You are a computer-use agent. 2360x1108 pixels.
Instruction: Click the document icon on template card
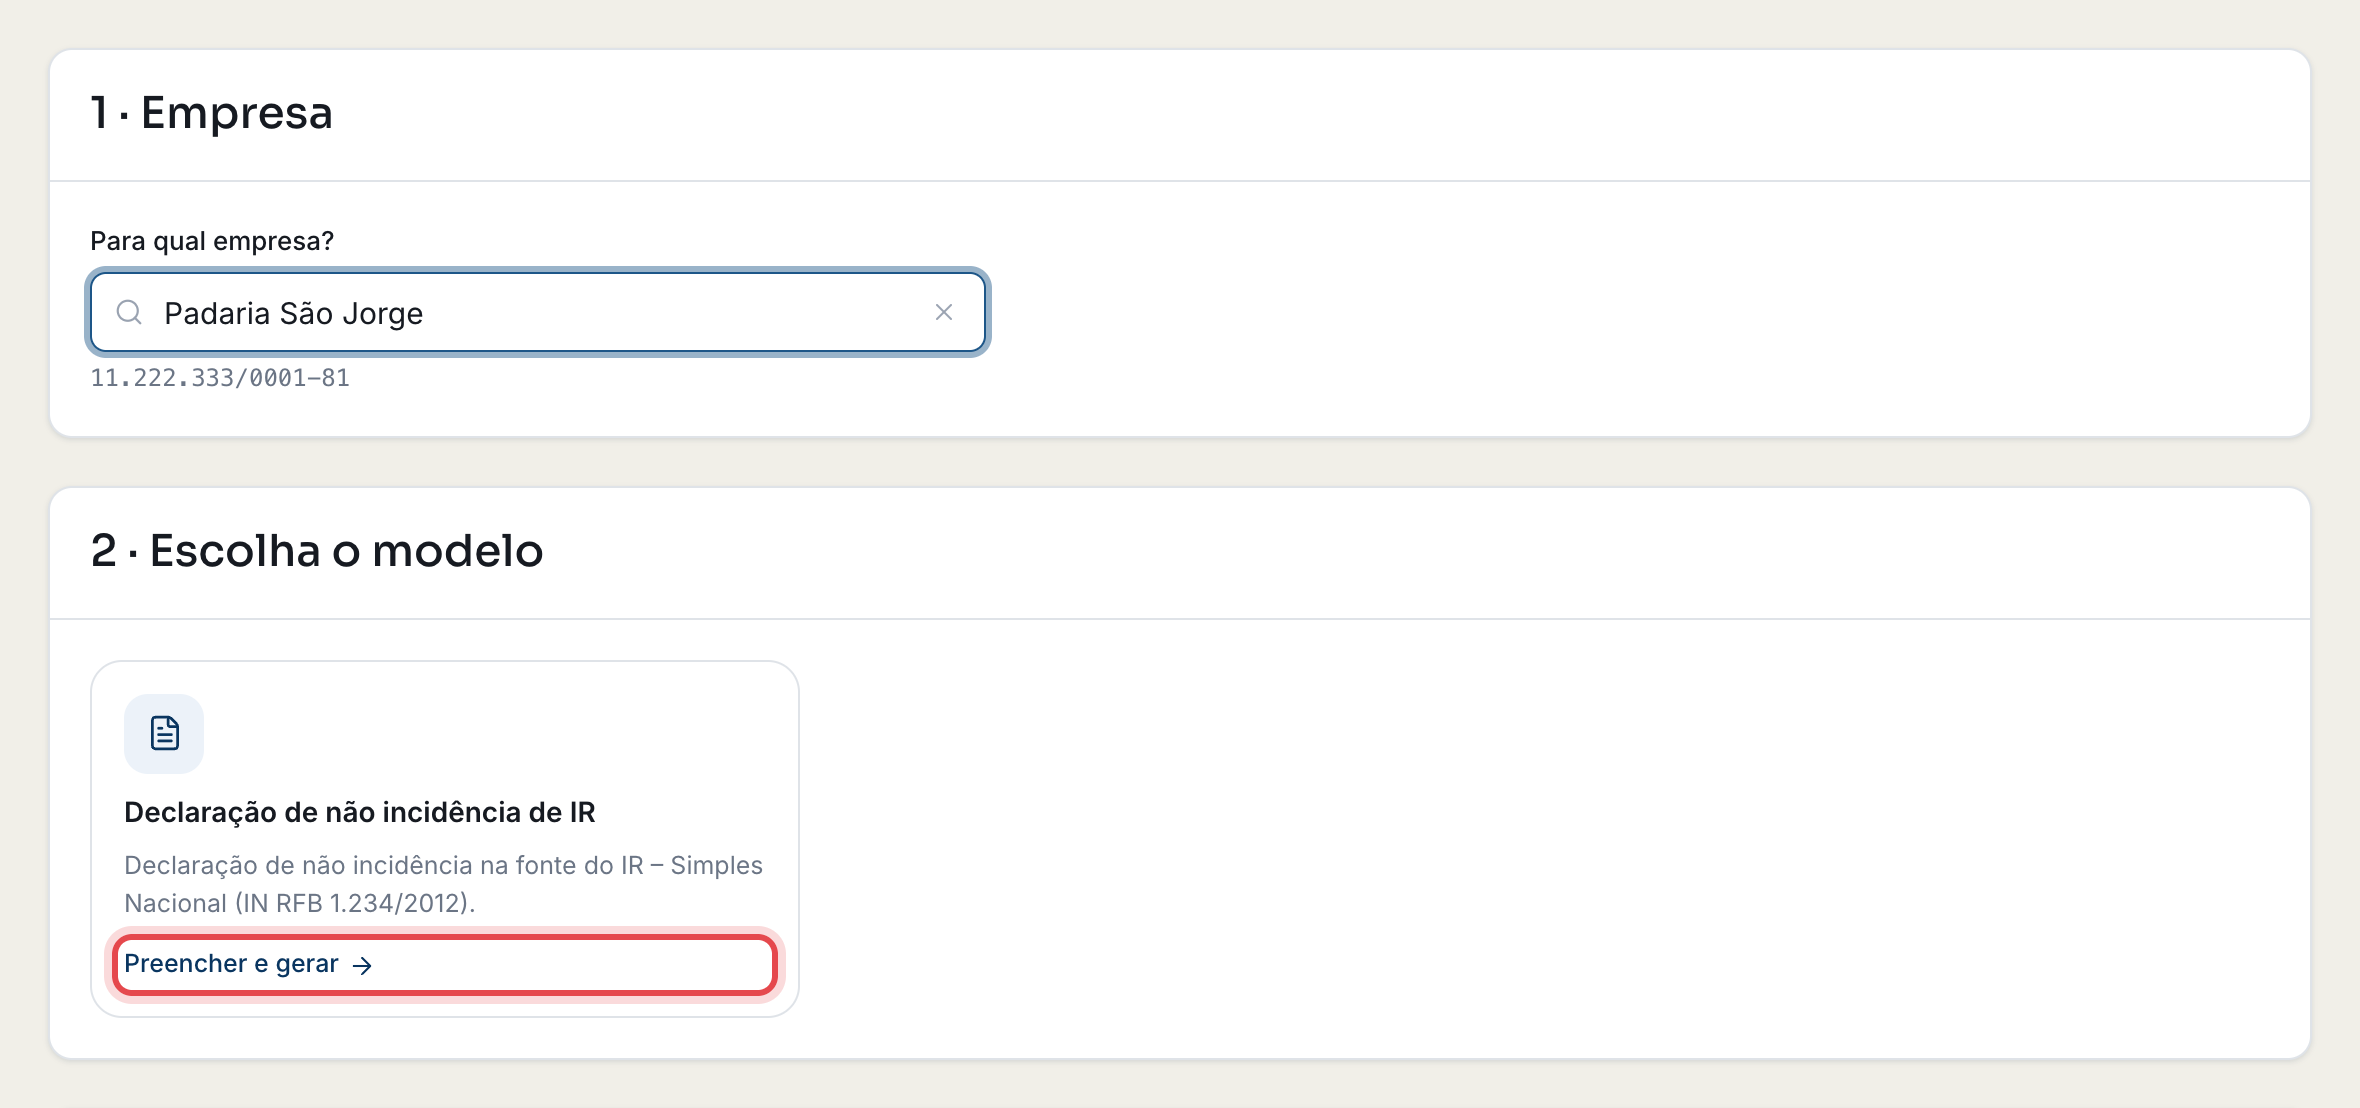click(x=164, y=734)
